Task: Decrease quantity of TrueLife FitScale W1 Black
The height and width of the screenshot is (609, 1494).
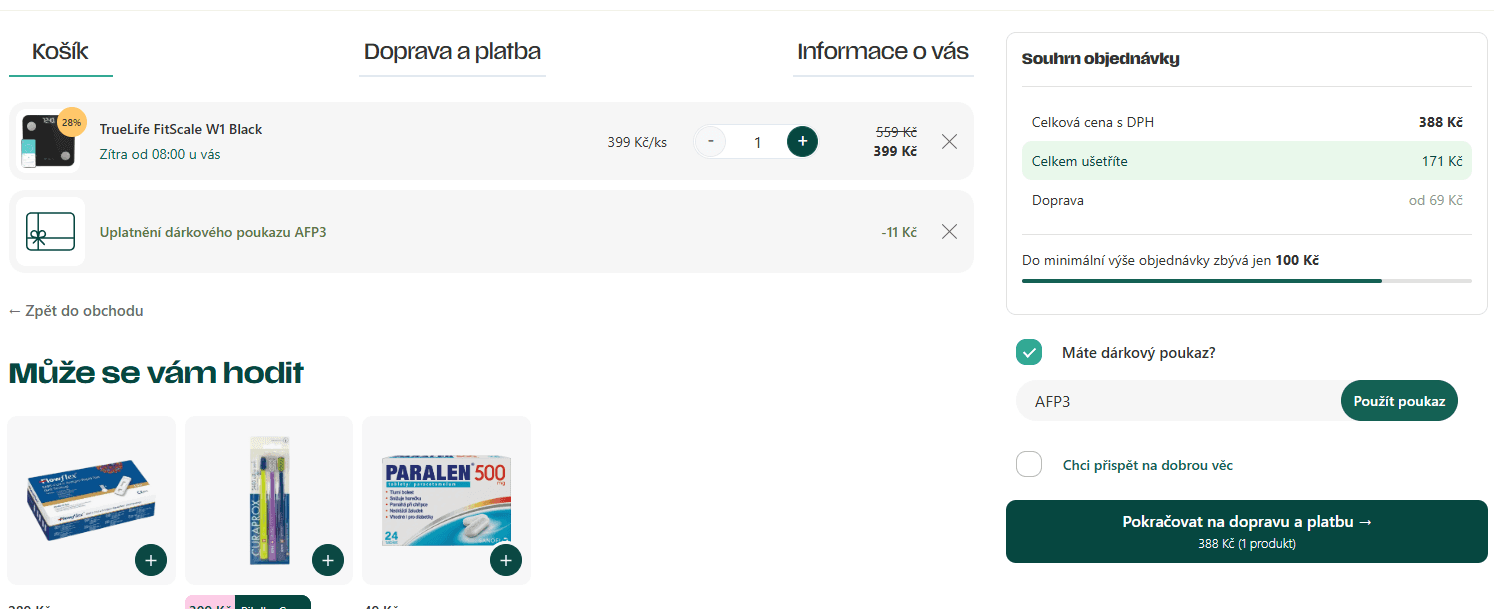Action: point(710,141)
